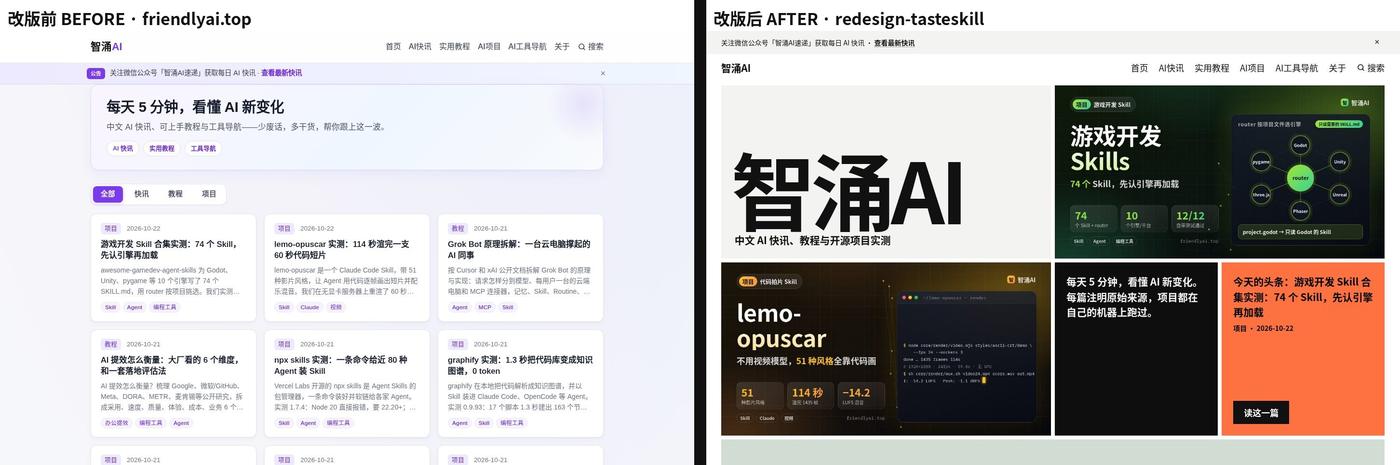Click the 项目 badge on the 游戏开发 Skill card
The width and height of the screenshot is (1400, 465).
[x=111, y=228]
